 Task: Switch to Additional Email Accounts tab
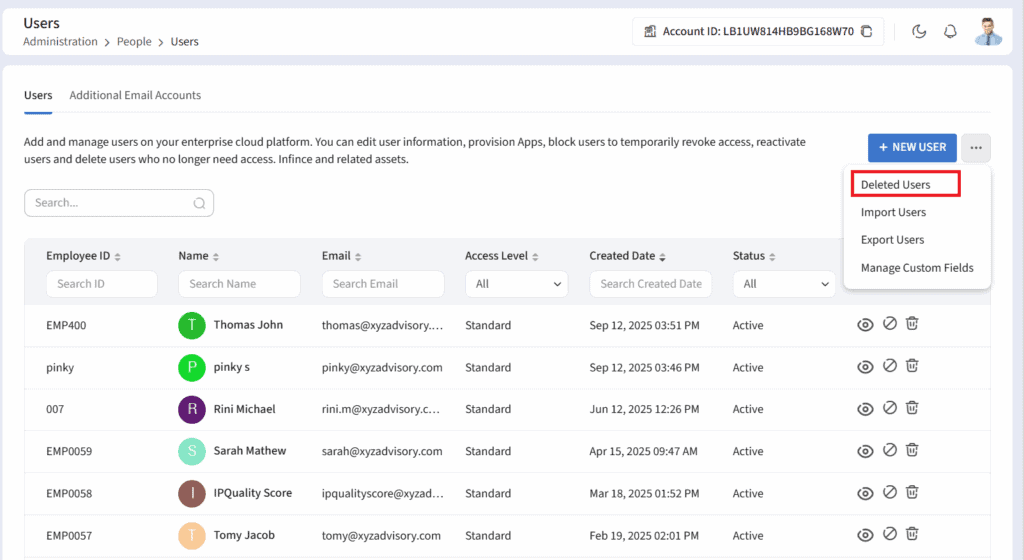click(135, 95)
